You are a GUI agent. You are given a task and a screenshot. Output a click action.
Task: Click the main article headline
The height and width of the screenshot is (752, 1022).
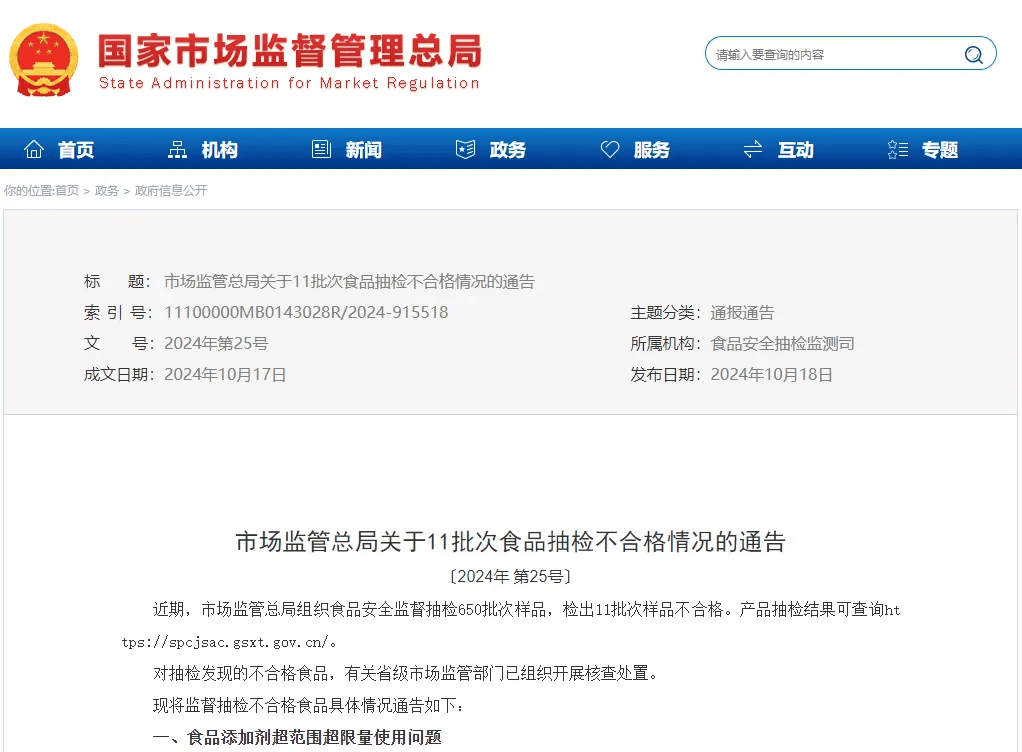510,542
